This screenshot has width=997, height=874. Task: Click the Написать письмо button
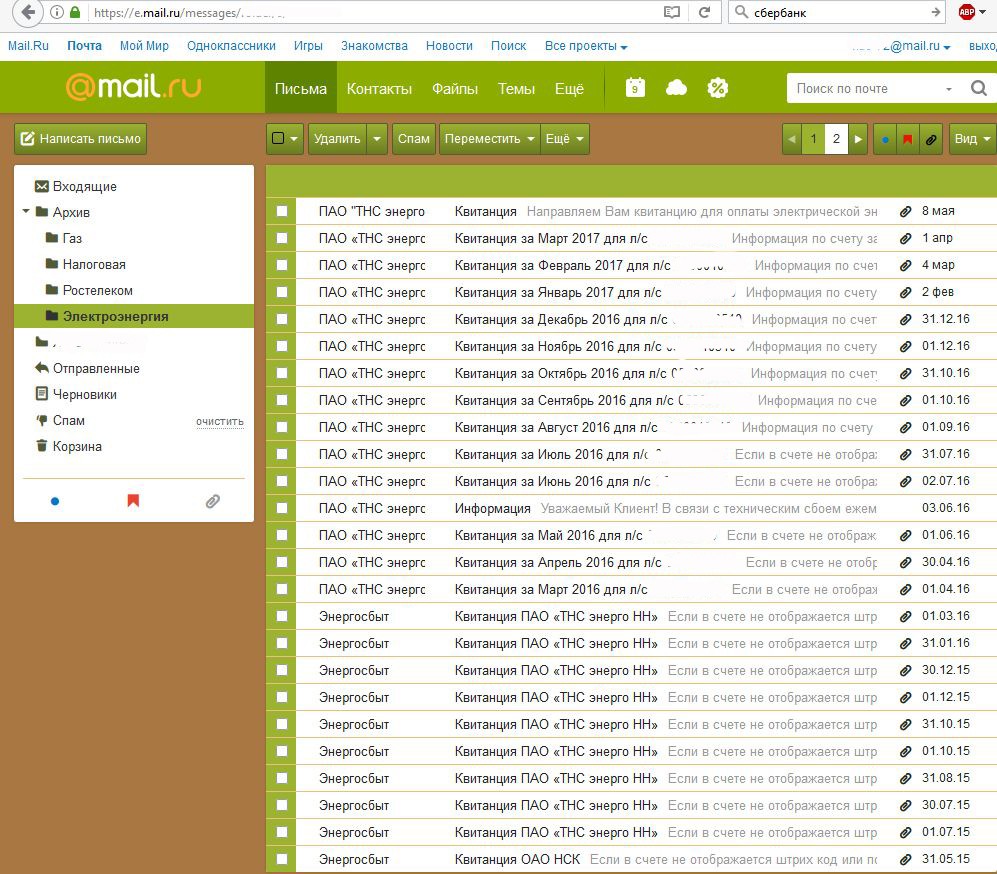tap(81, 139)
